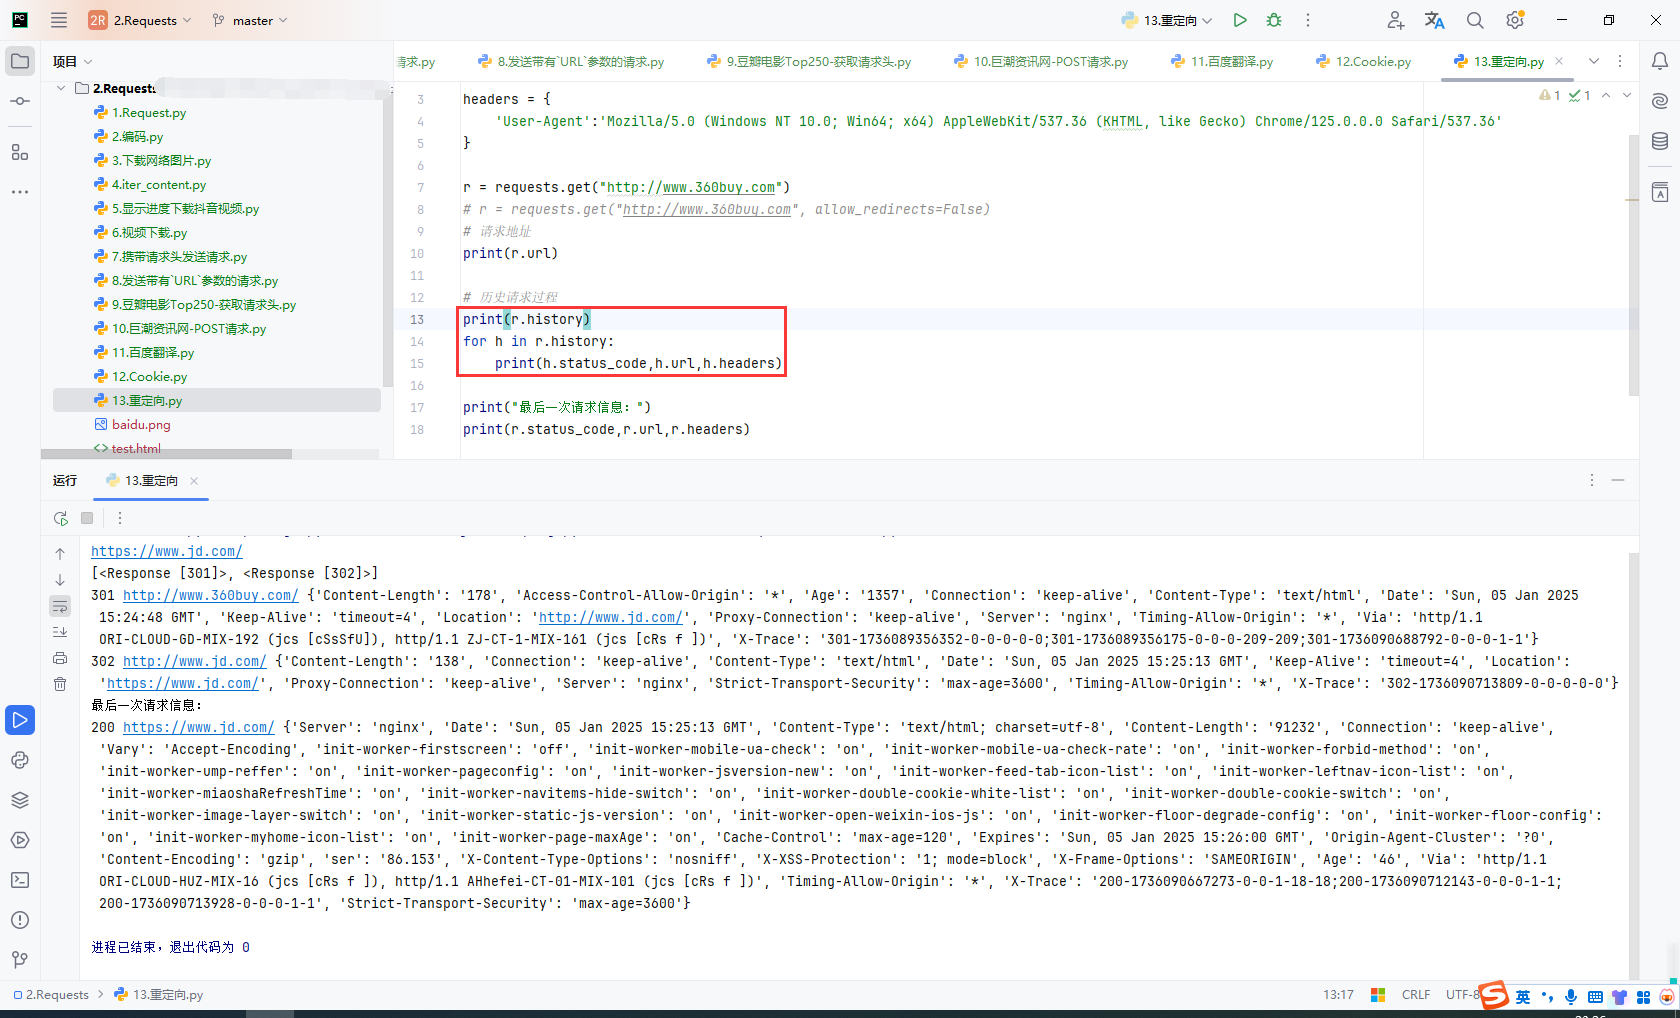Viewport: 1680px width, 1018px height.
Task: Switch the IME language via 英 icon
Action: point(1523,997)
